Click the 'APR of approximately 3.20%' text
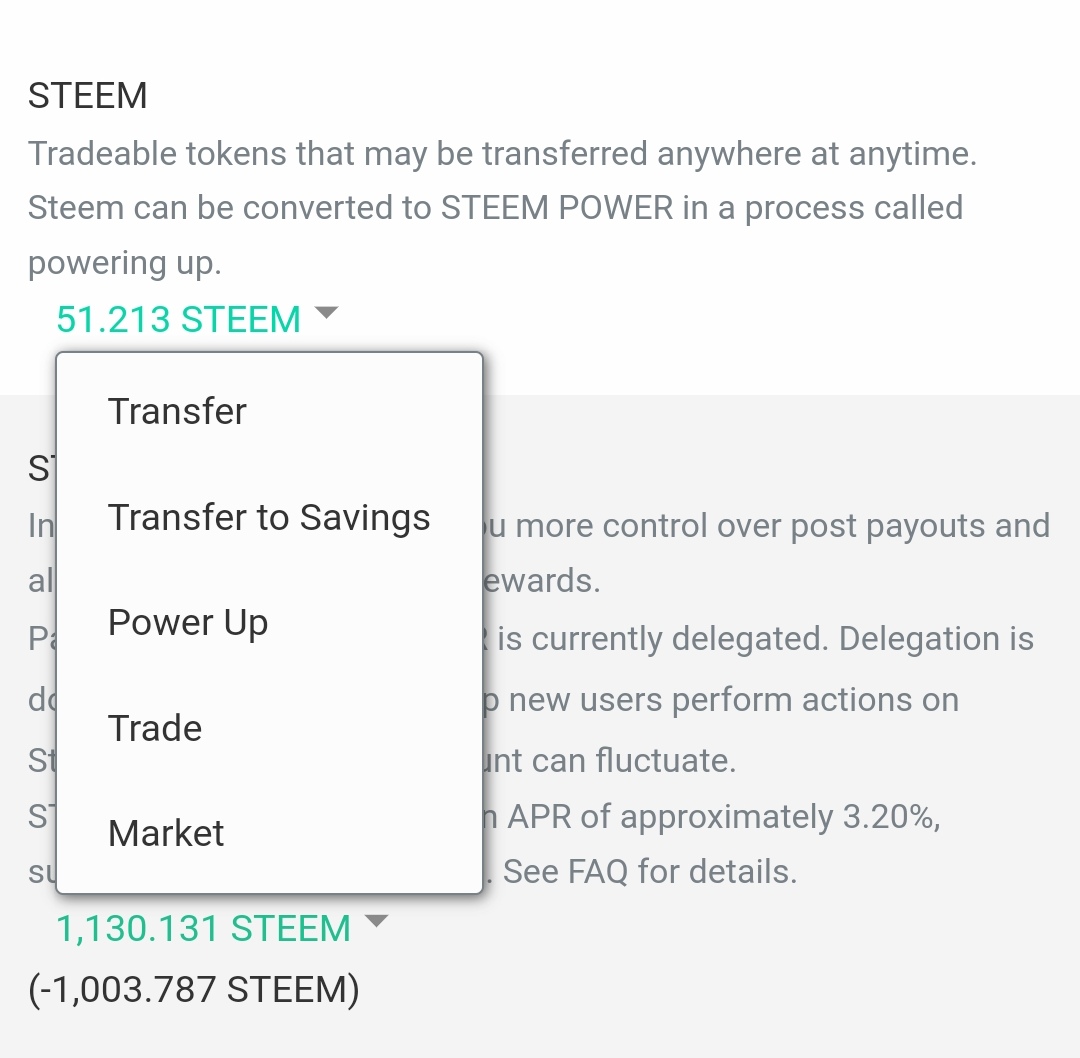 (x=724, y=817)
